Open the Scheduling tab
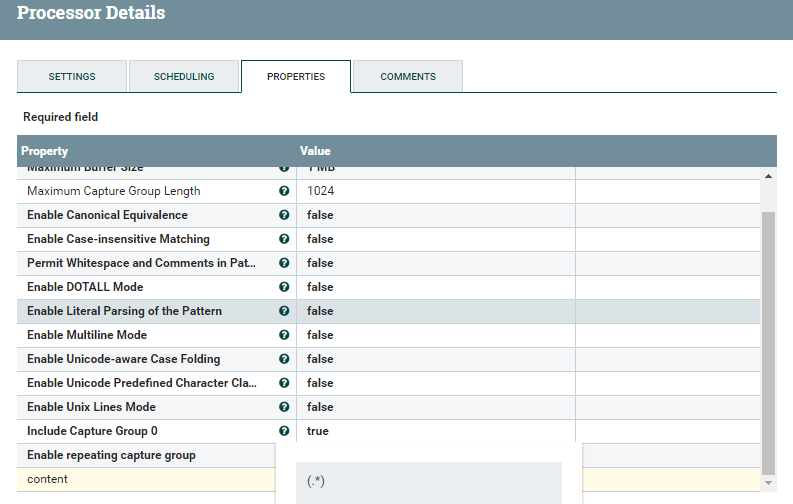 pos(184,77)
